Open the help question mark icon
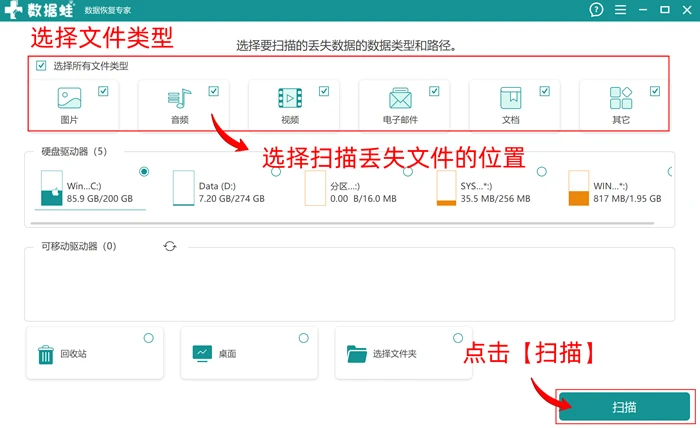The height and width of the screenshot is (428, 700). [596, 9]
